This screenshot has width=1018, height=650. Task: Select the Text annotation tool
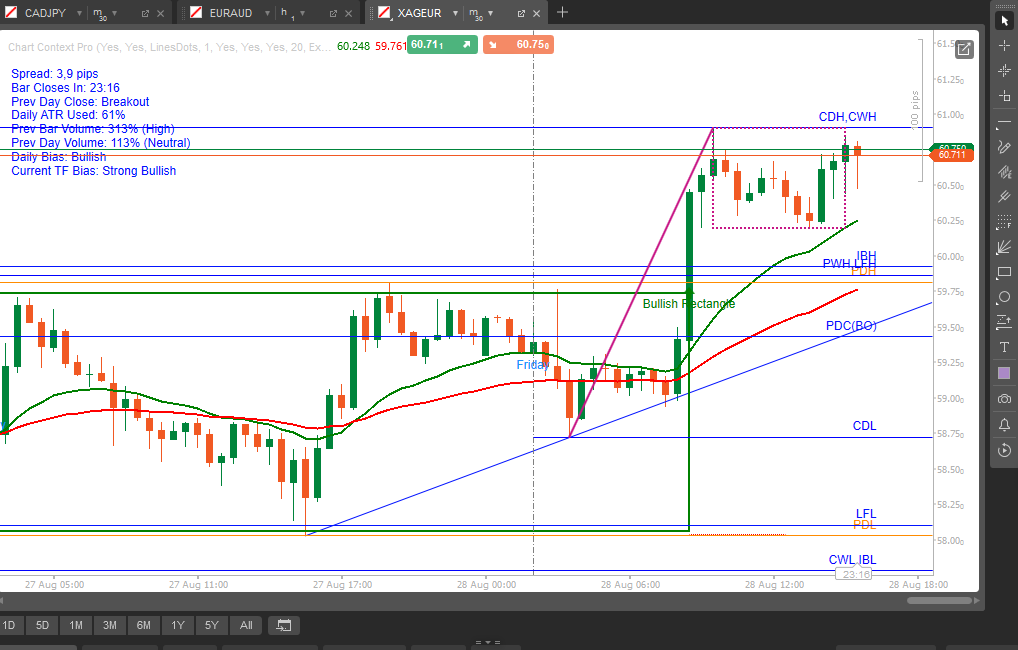(1004, 347)
